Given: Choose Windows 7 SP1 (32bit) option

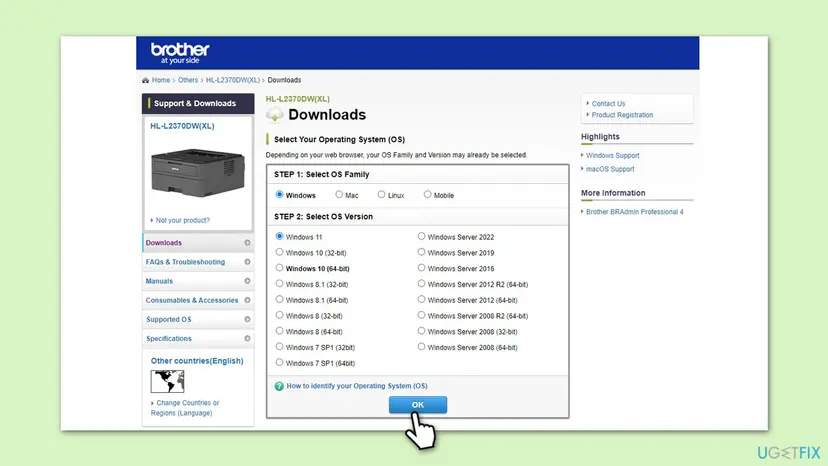Looking at the screenshot, I should point(279,347).
